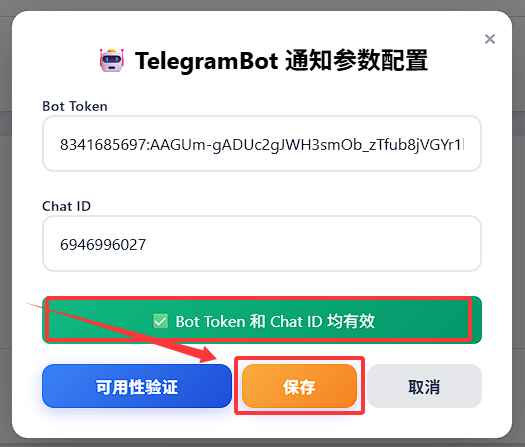This screenshot has width=525, height=447.
Task: Click the green checkmark icon in validation banner
Action: click(160, 321)
